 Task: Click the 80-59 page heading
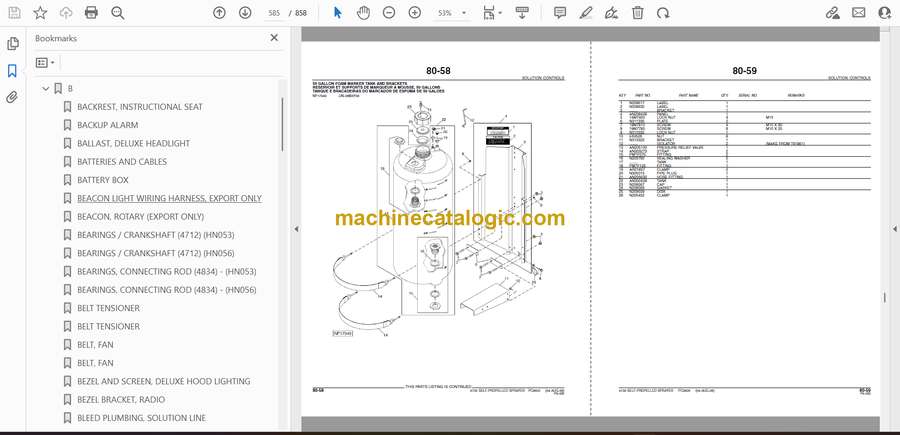pos(744,71)
